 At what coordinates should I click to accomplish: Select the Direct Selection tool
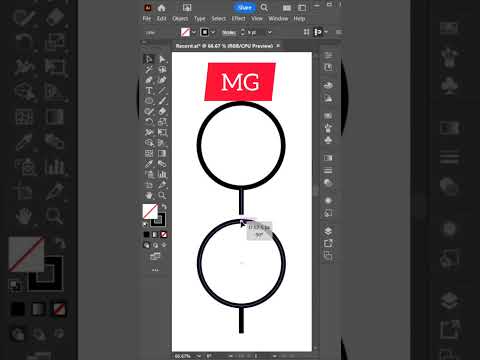(162, 59)
